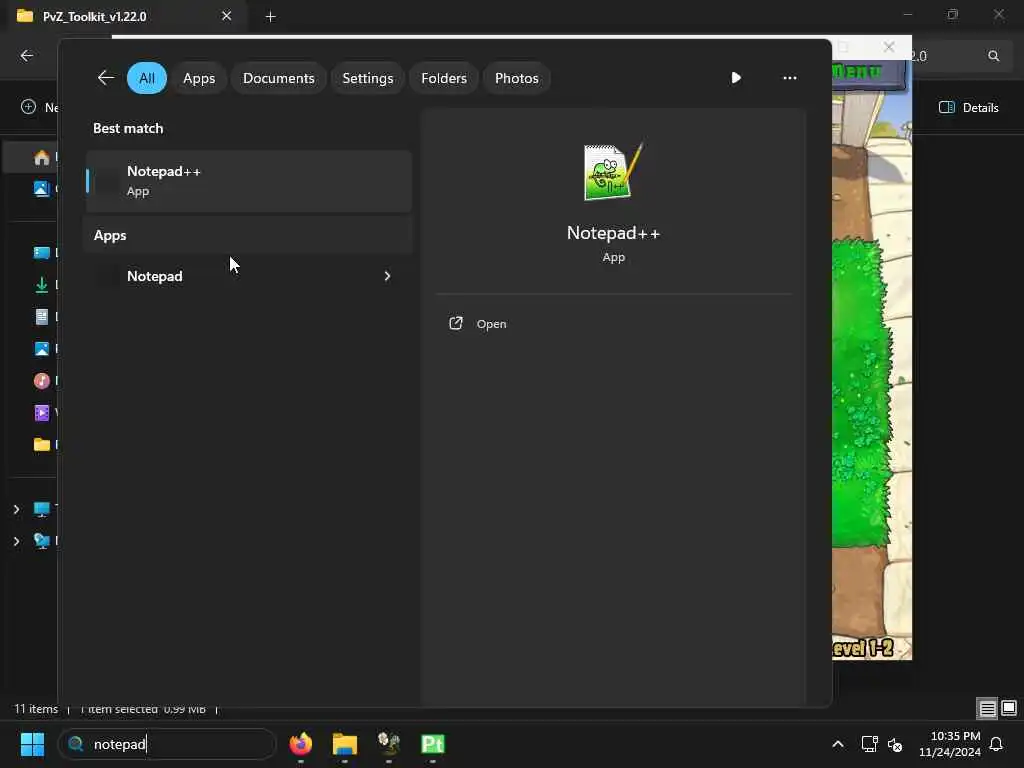The width and height of the screenshot is (1024, 768).
Task: Open a new File Explorer tab
Action: tap(270, 17)
